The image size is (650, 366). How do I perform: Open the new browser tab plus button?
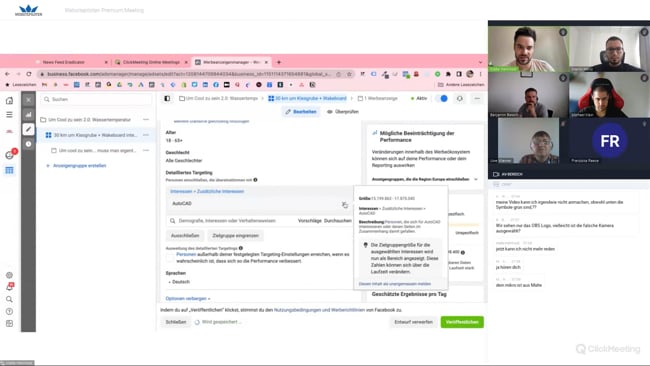click(x=279, y=62)
